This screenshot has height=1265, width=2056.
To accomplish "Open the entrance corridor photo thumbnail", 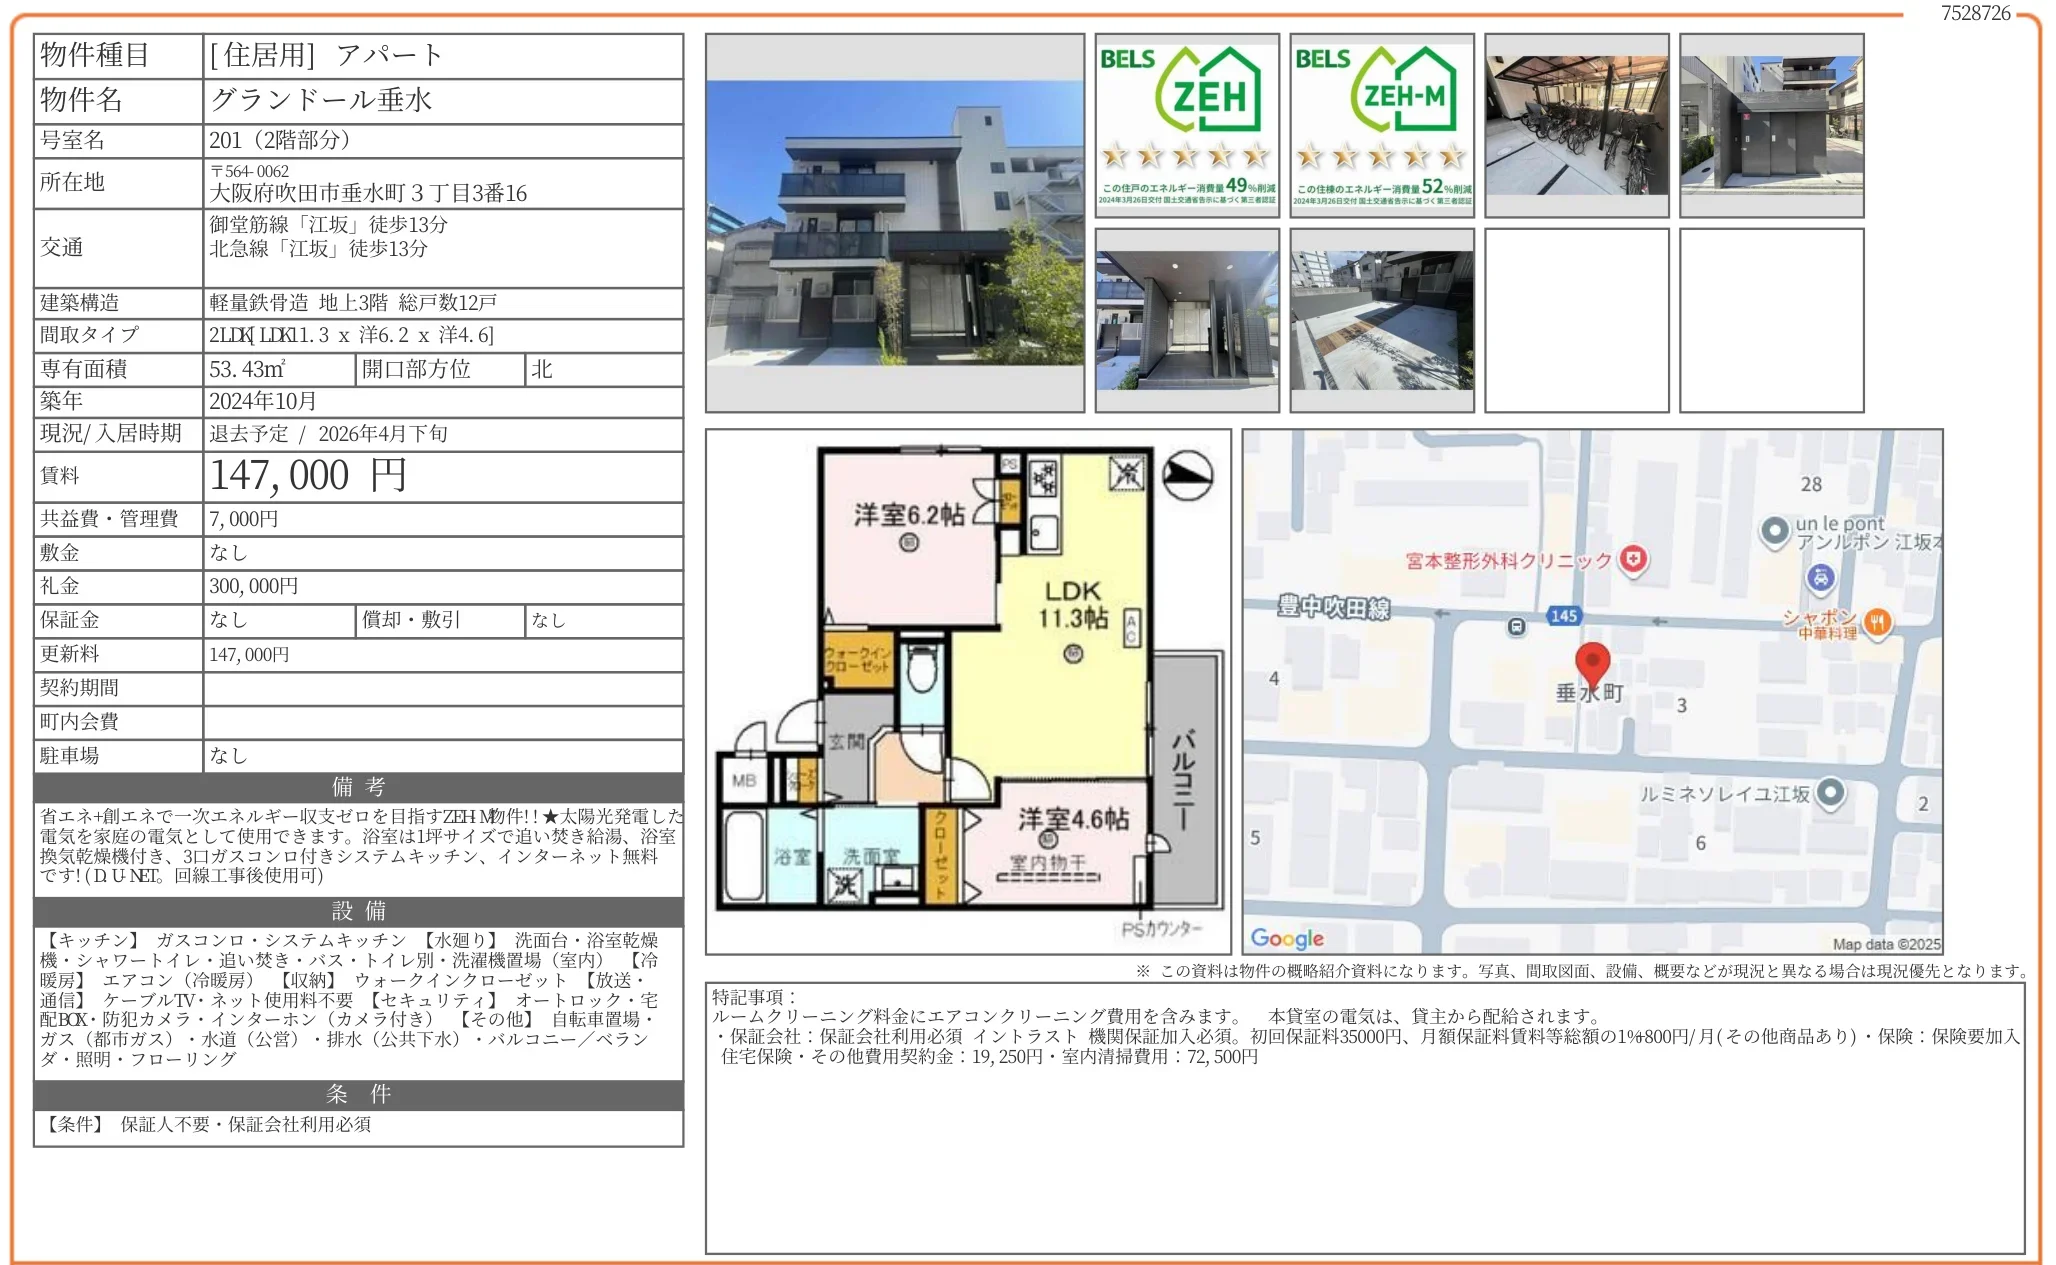I will coord(1187,320).
